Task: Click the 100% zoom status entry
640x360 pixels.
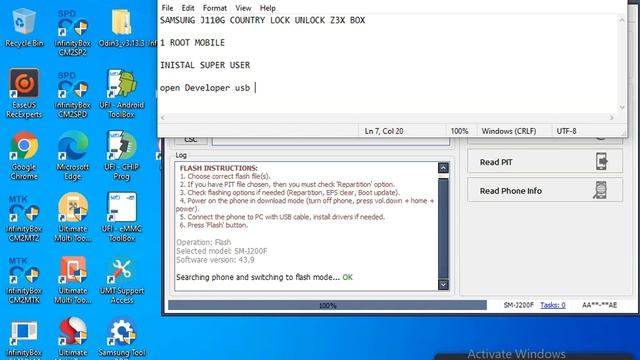Action: (x=459, y=131)
